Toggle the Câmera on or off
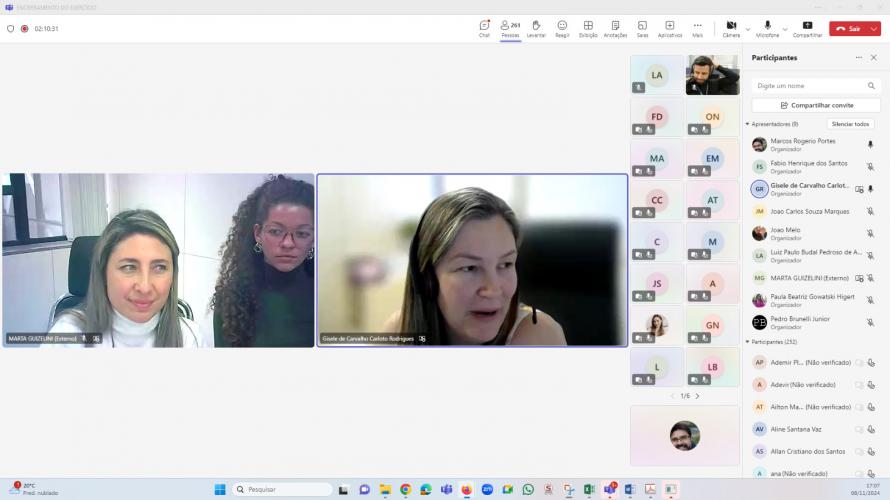This screenshot has height=500, width=890. click(731, 28)
